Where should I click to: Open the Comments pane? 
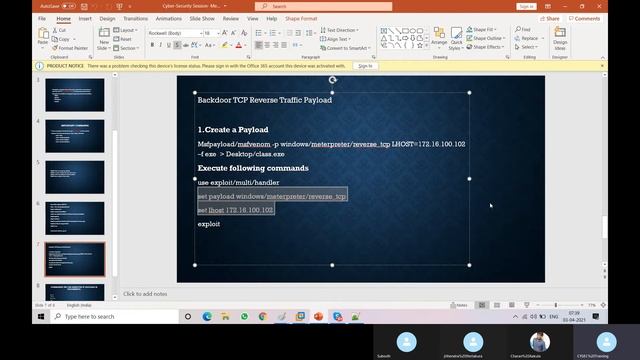pos(584,19)
